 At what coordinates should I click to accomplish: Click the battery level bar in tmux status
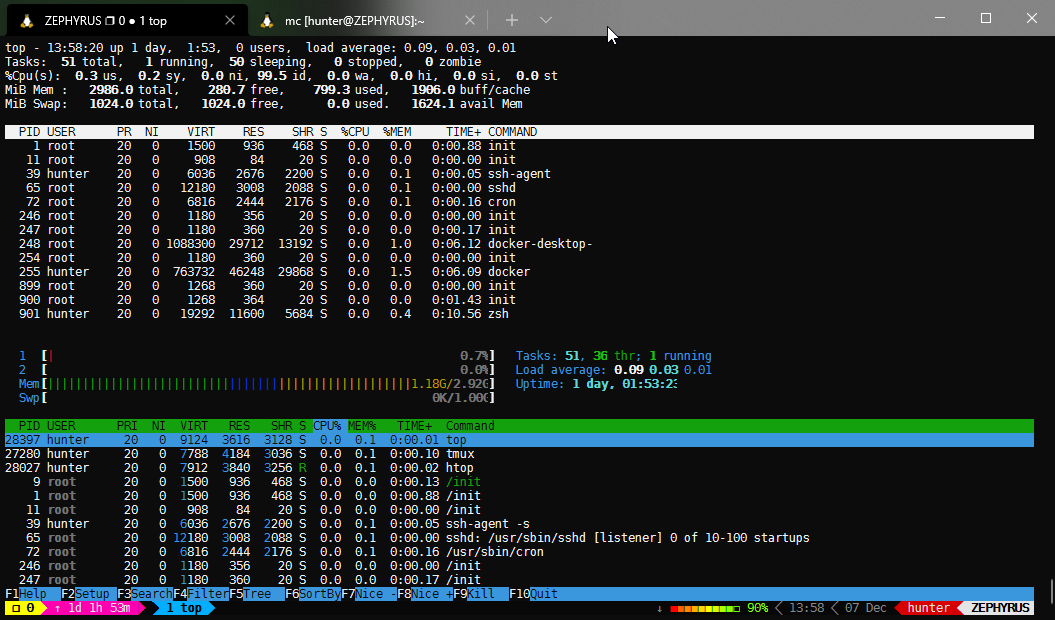pyautogui.click(x=704, y=609)
